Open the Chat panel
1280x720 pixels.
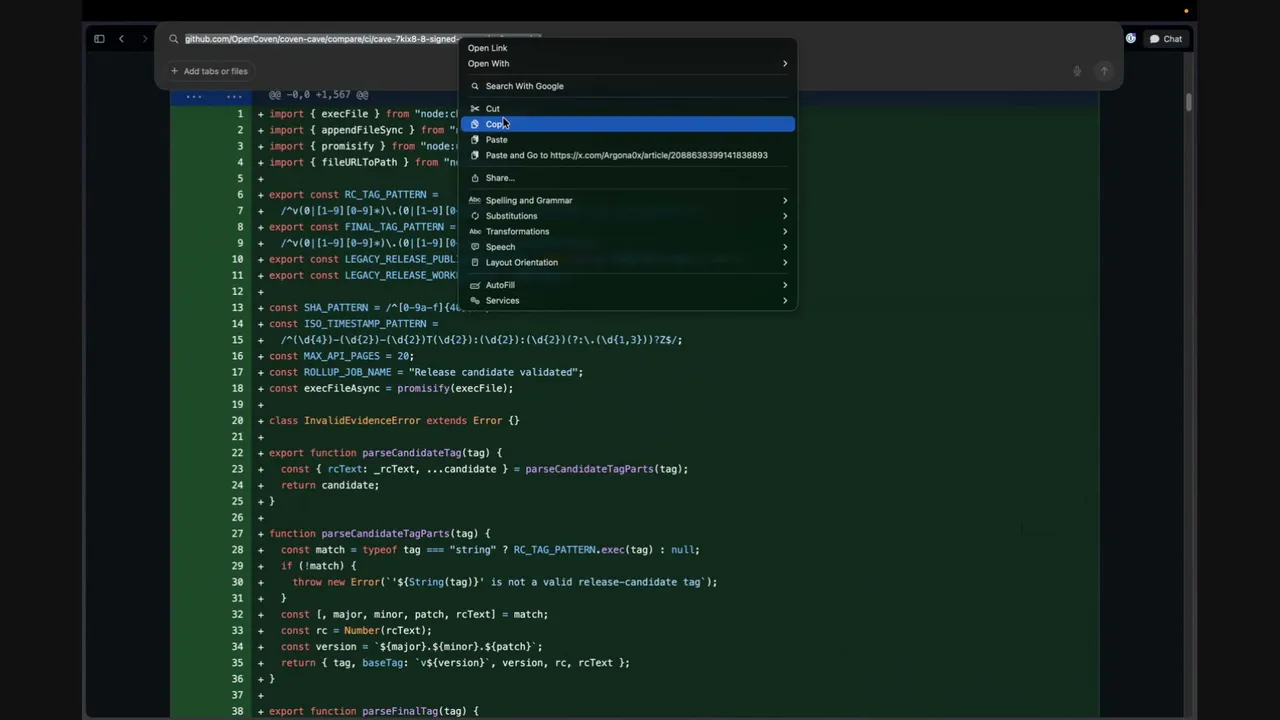click(1166, 39)
